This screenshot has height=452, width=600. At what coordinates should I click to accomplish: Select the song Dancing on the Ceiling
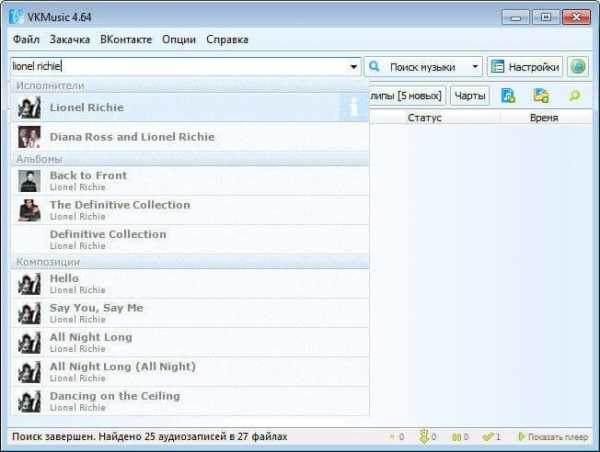pos(190,401)
